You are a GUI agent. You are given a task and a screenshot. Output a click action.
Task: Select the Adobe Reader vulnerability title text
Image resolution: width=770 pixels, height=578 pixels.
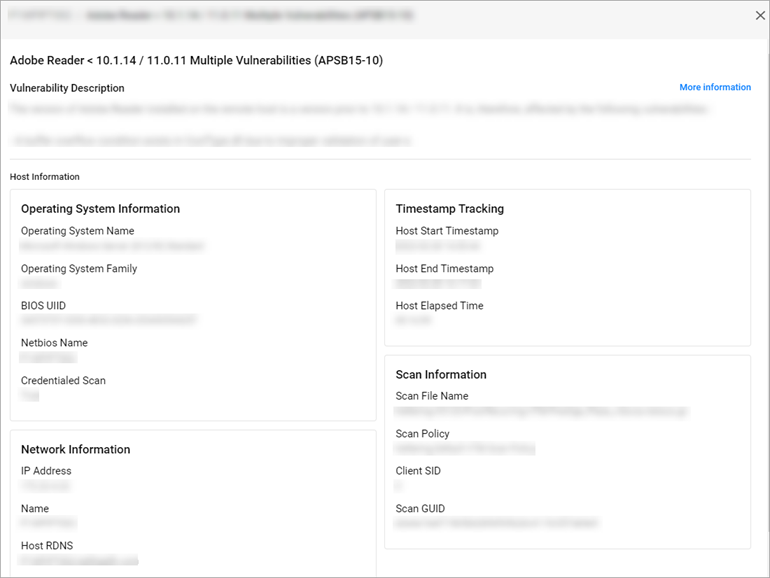[196, 60]
